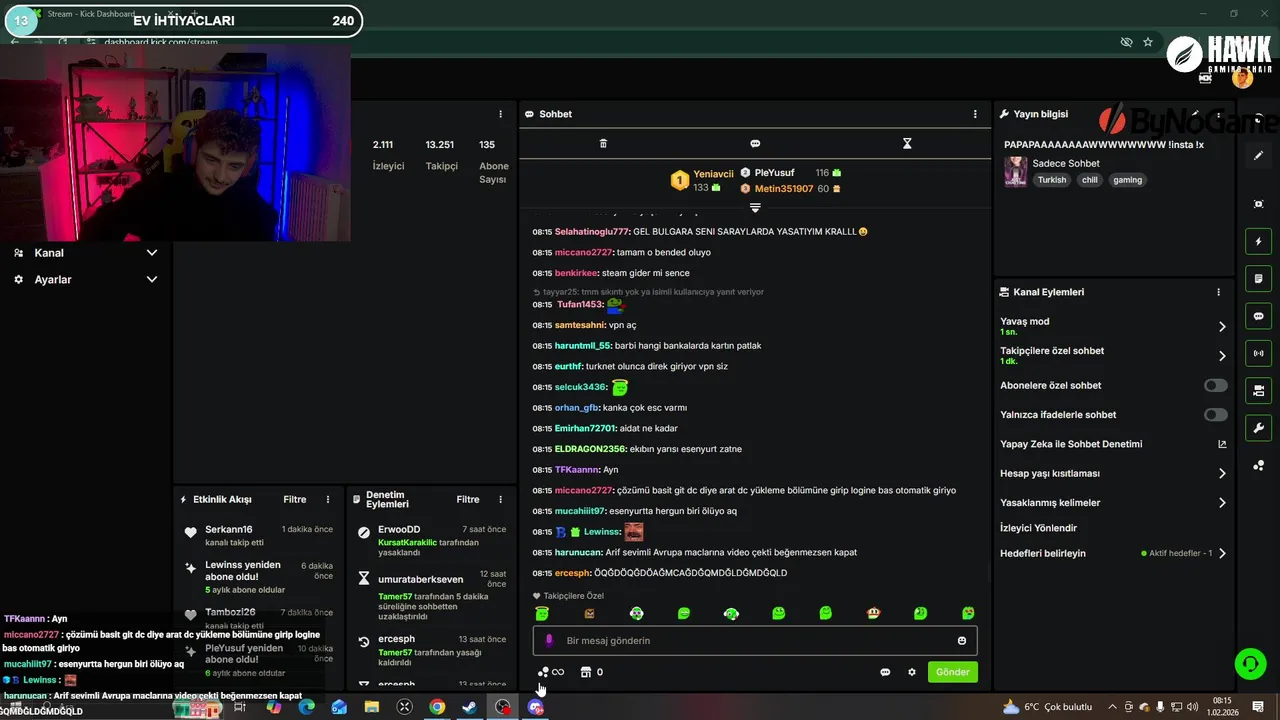Click inside the Bir mesaj gönderin field
Viewport: 1280px width, 720px height.
pos(755,641)
